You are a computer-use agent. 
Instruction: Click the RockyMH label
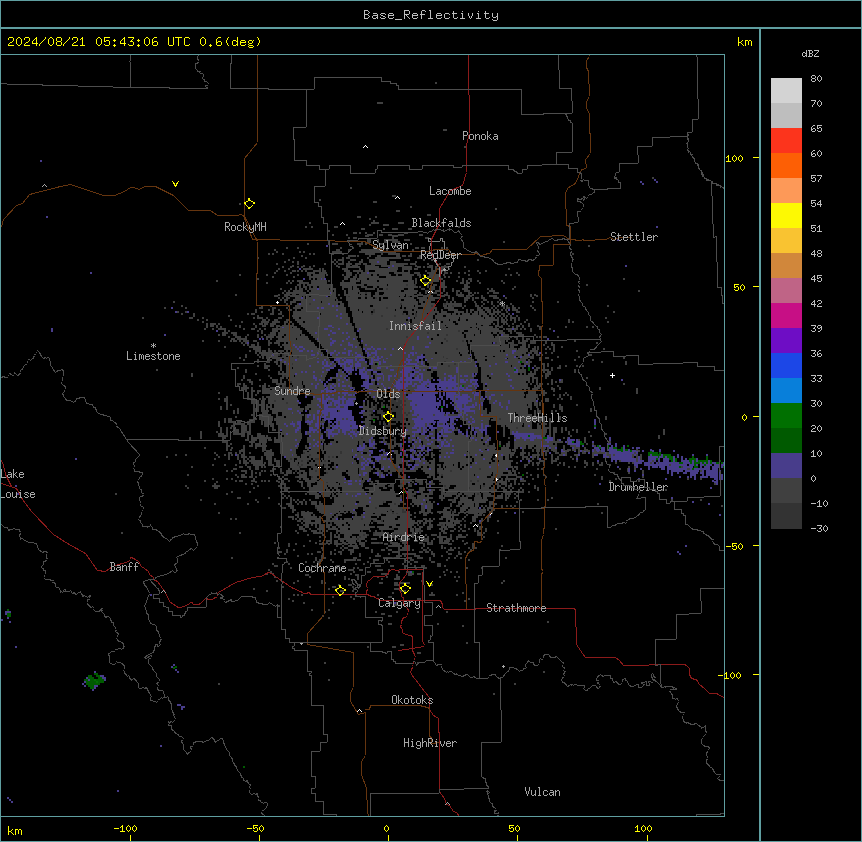[x=245, y=226]
